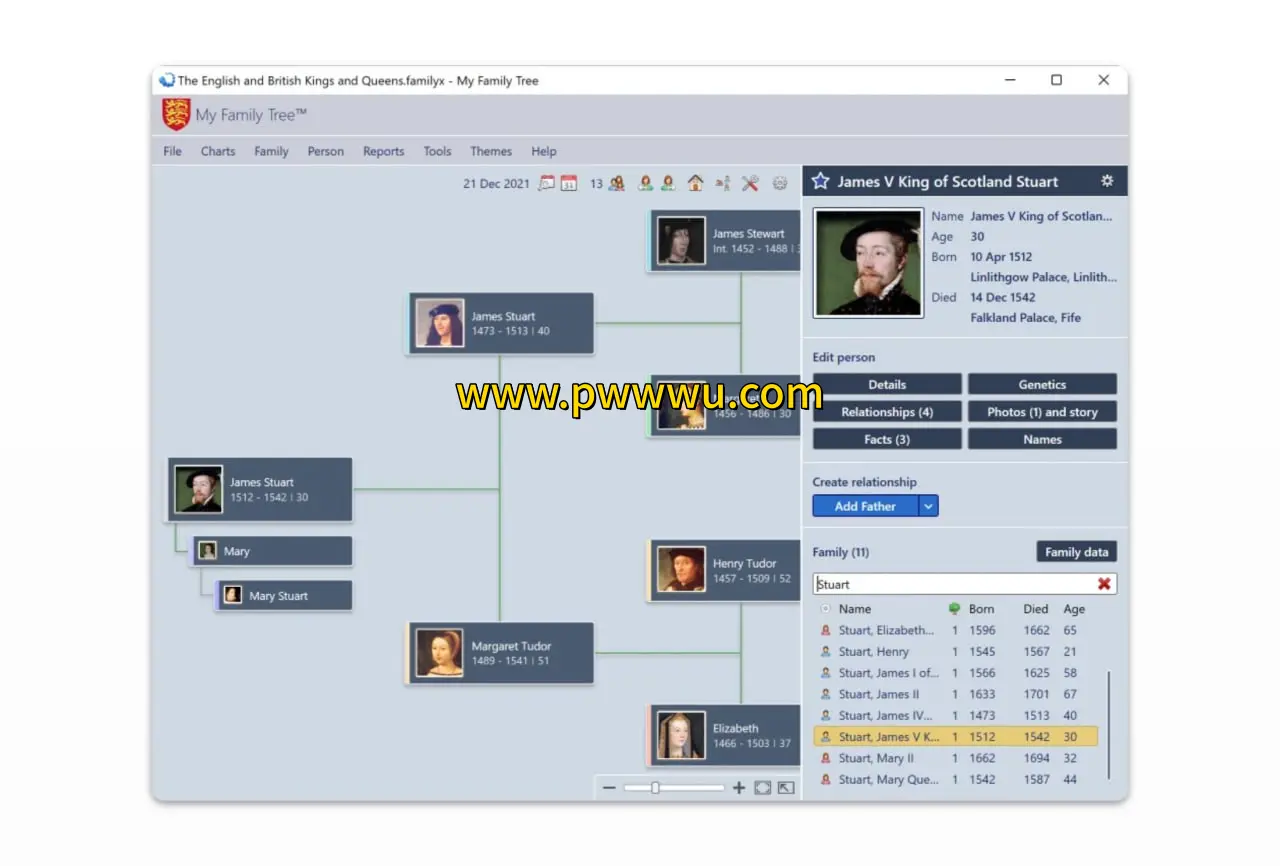Sort family list by Born column
1280x866 pixels.
981,609
